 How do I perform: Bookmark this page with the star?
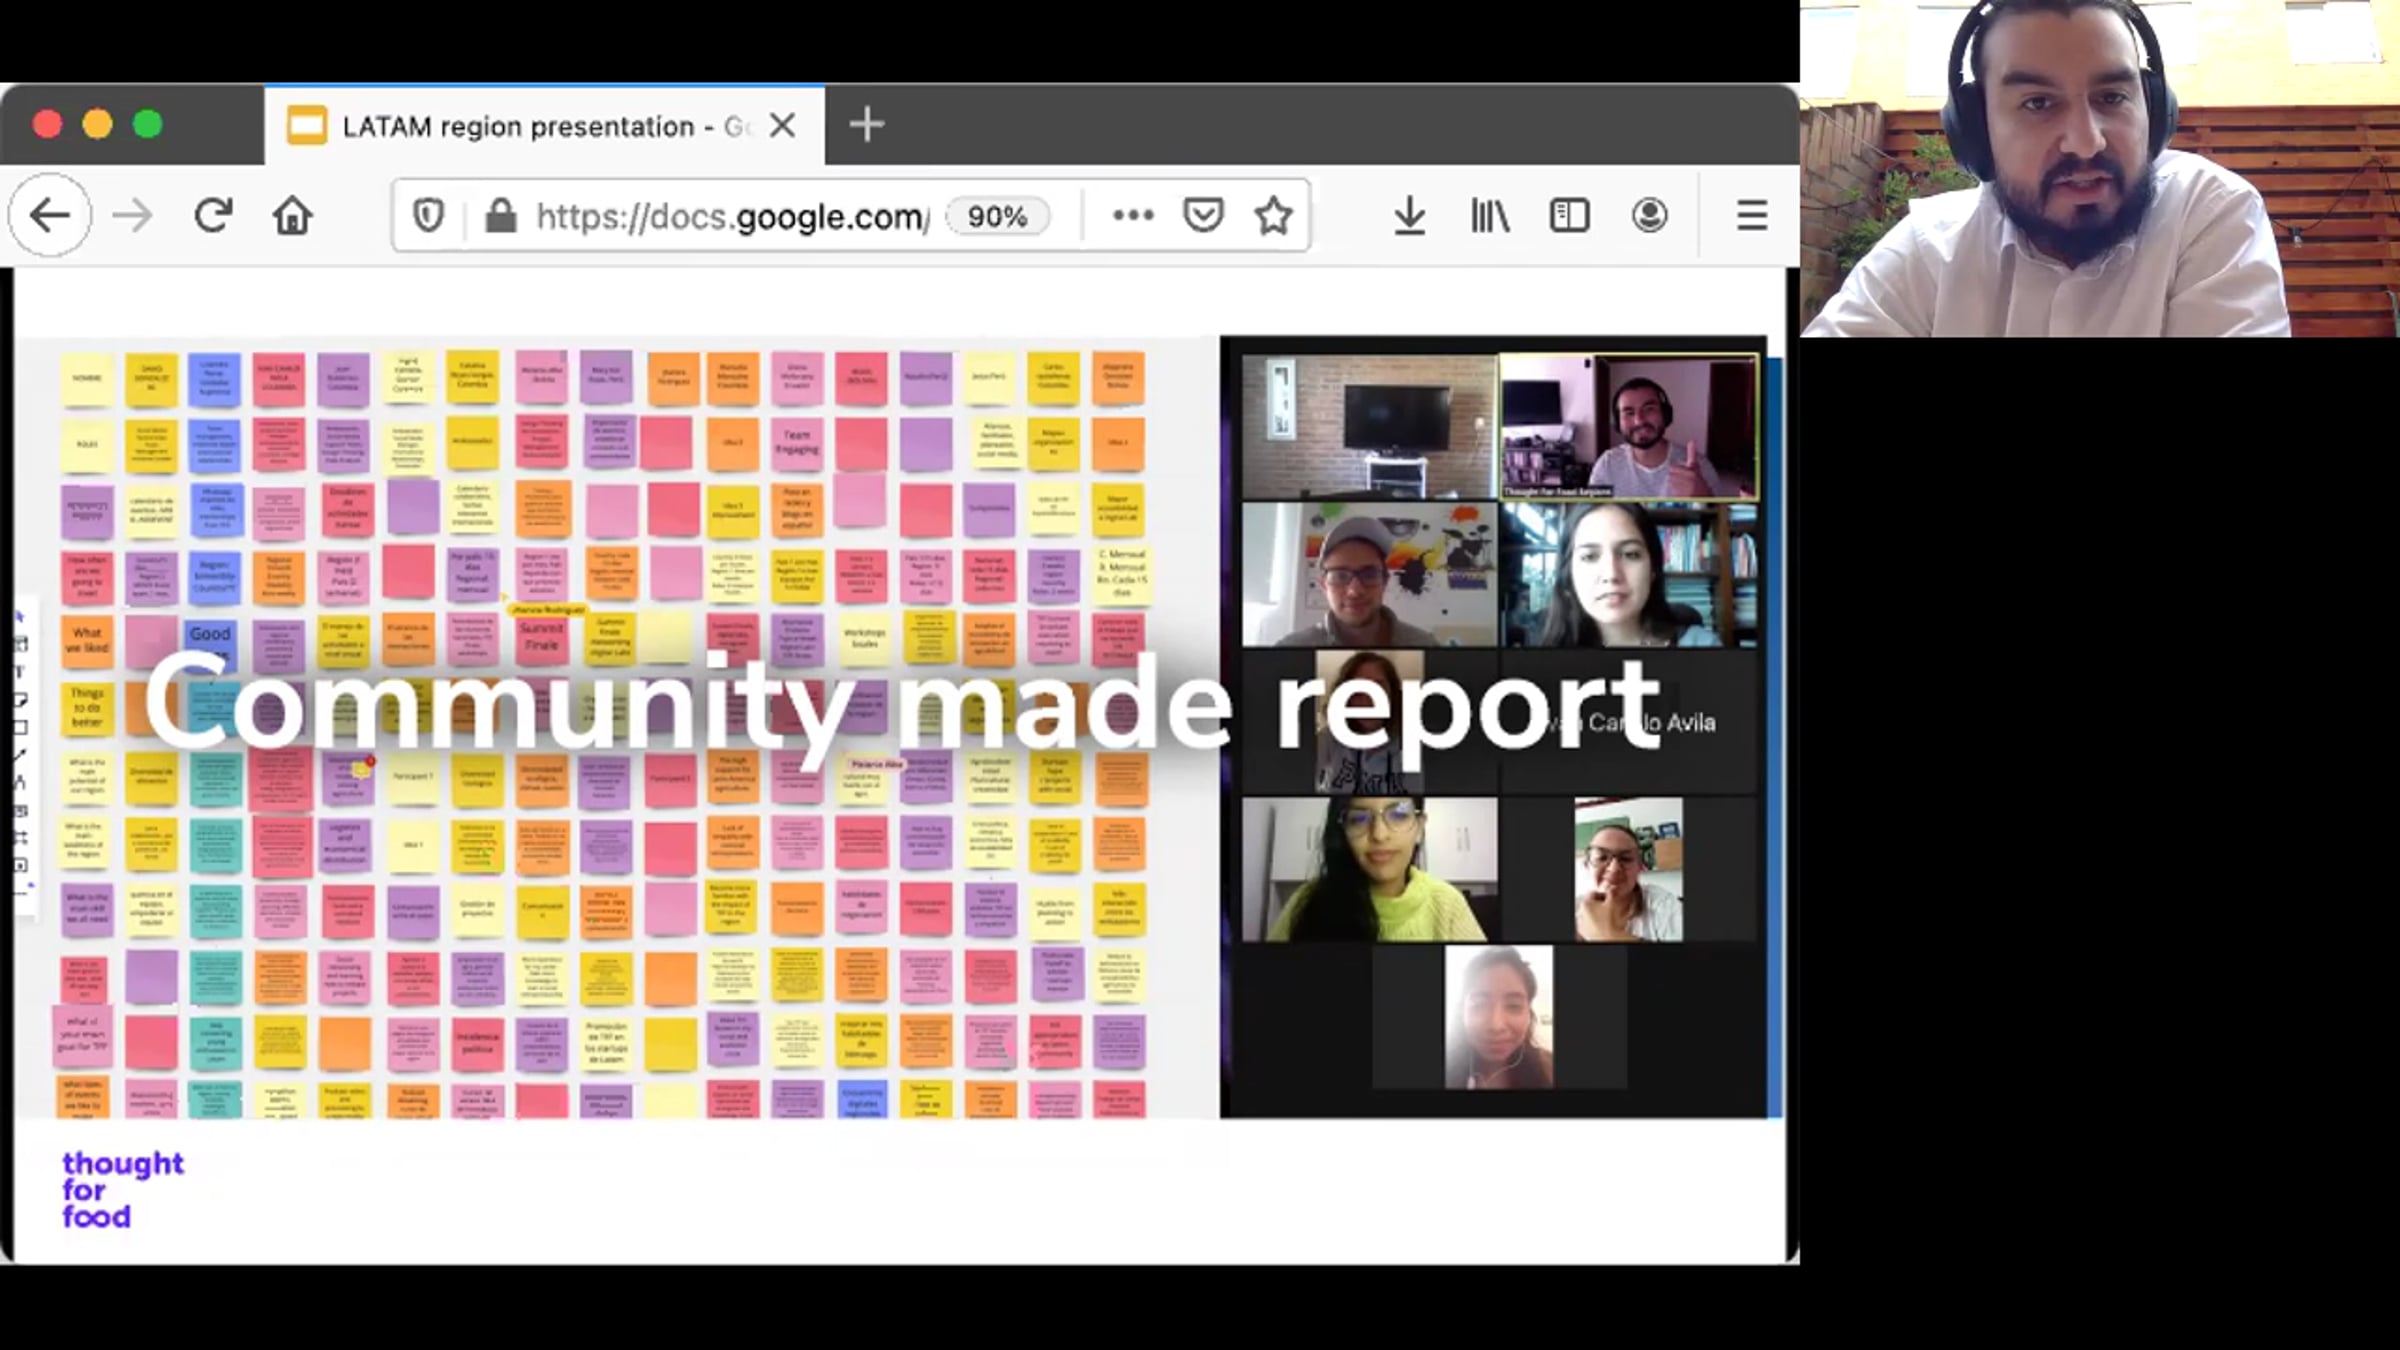click(x=1273, y=216)
